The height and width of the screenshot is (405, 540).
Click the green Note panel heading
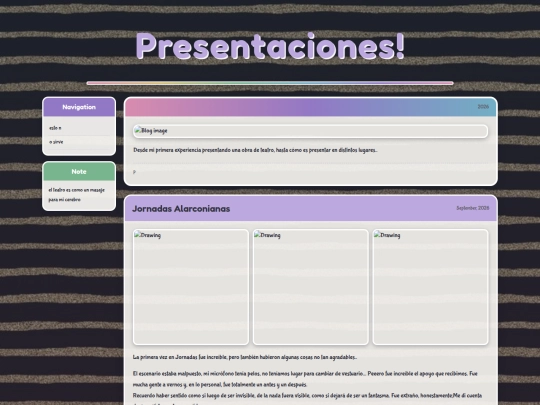(x=79, y=172)
